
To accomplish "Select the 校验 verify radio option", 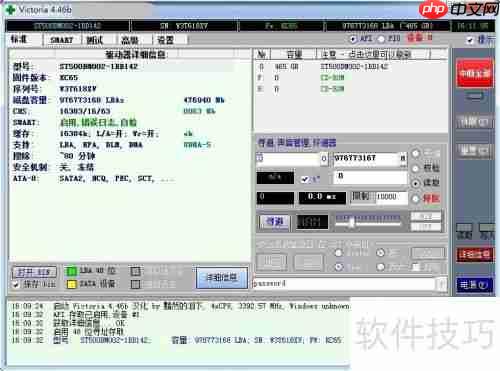I will 415,168.
